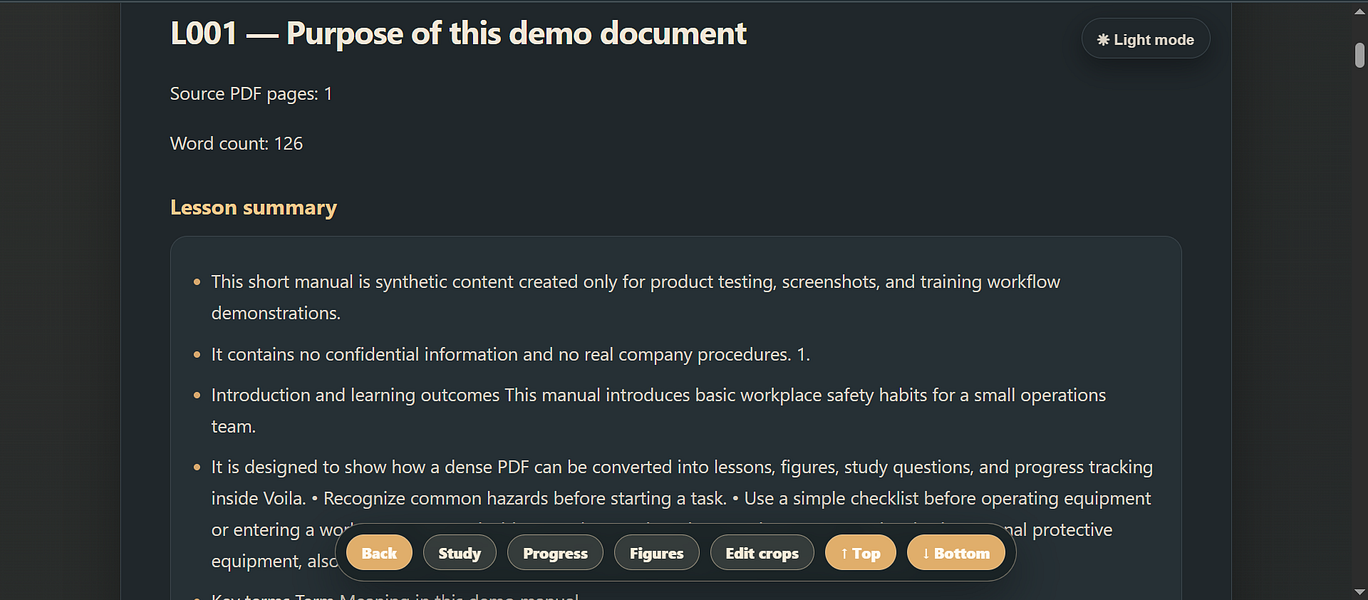1368x600 pixels.
Task: Click the Lesson summary heading
Action: pos(253,208)
